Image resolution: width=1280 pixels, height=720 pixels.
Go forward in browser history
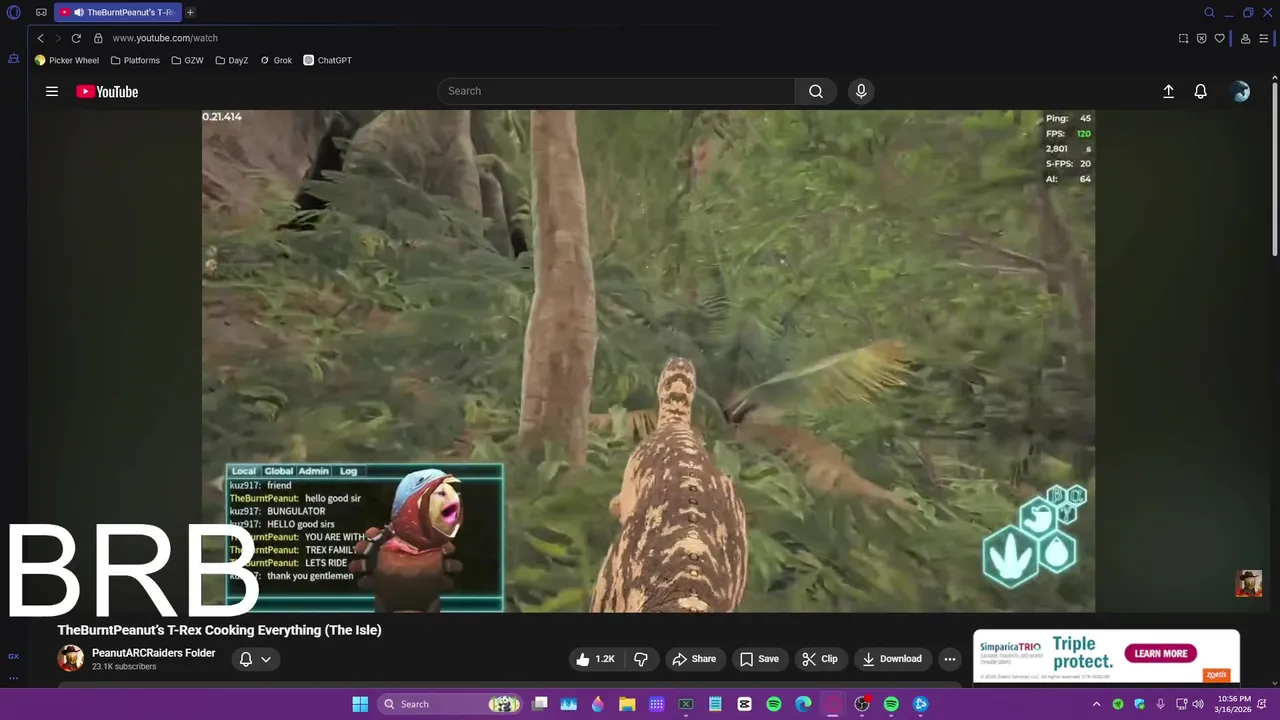pyautogui.click(x=57, y=38)
